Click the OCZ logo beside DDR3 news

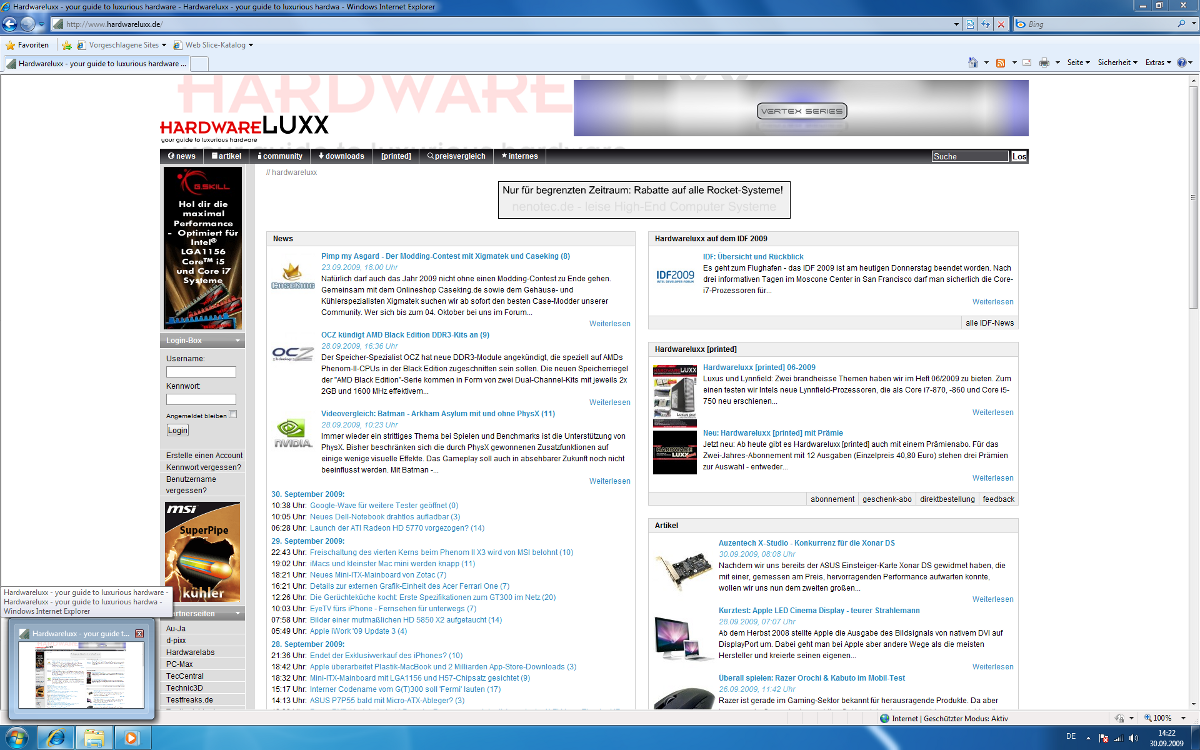pyautogui.click(x=292, y=354)
